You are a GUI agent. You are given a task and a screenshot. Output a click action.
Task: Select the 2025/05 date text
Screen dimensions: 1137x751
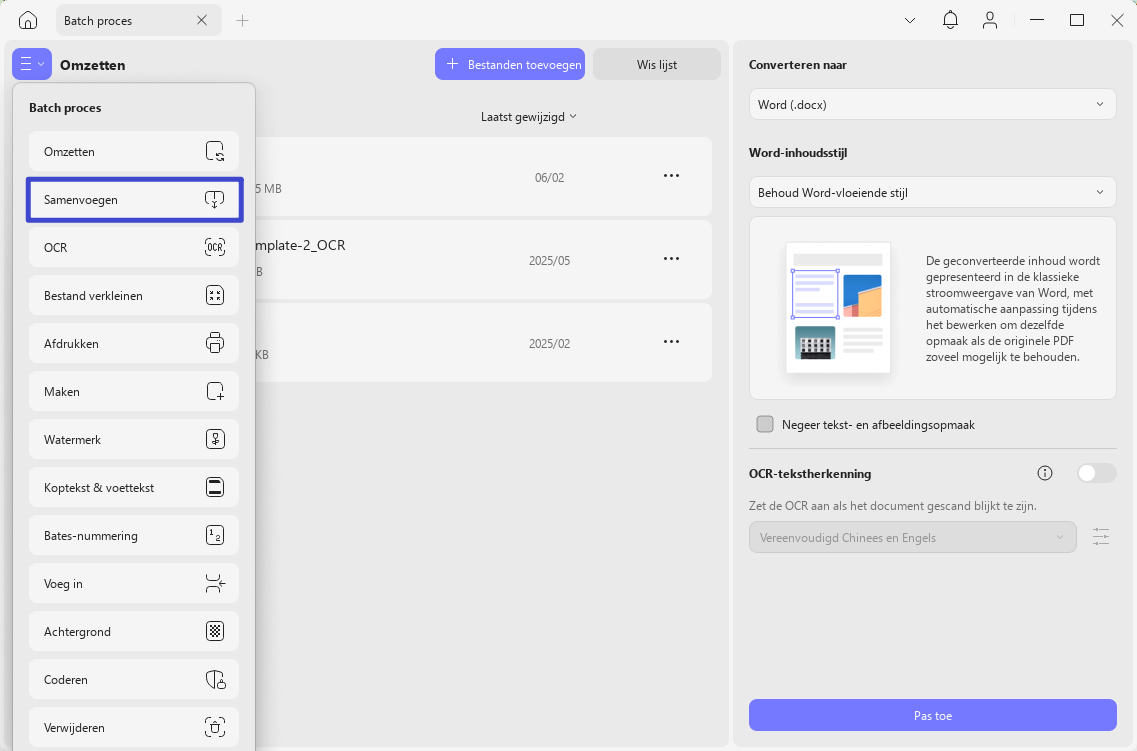point(550,260)
